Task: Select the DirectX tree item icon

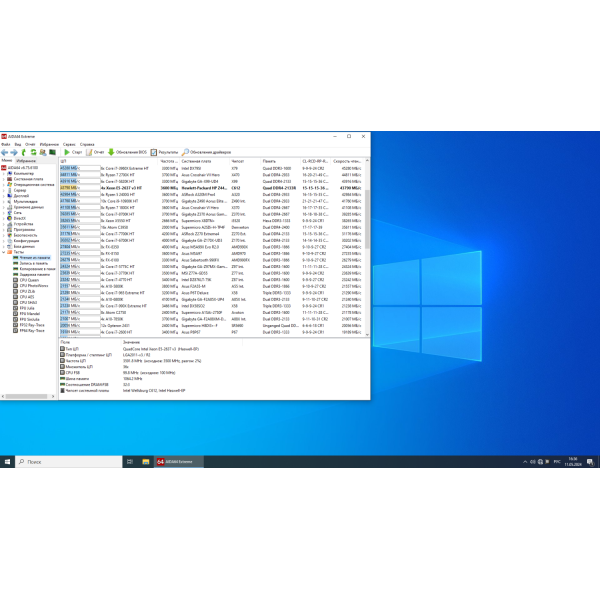Action: pyautogui.click(x=10, y=218)
